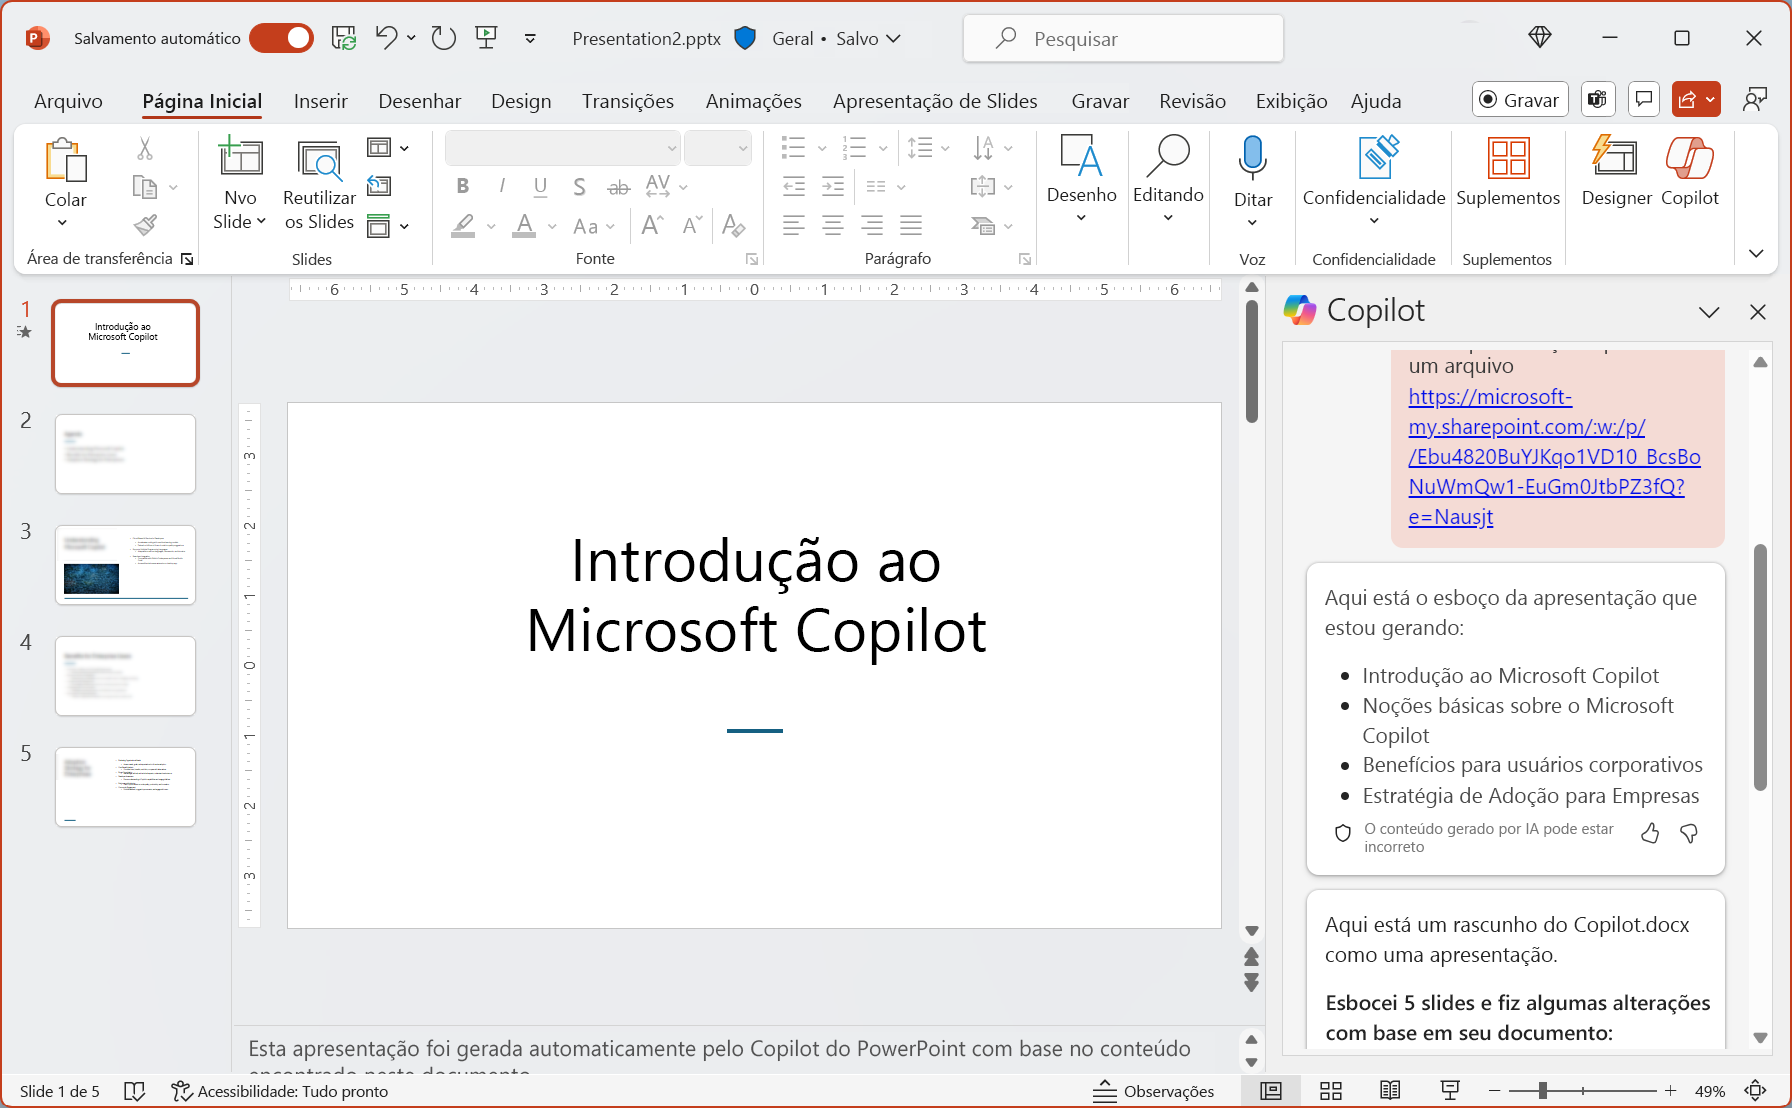1792x1108 pixels.
Task: Collapse the ribbon with the chevron
Action: pos(1756,253)
